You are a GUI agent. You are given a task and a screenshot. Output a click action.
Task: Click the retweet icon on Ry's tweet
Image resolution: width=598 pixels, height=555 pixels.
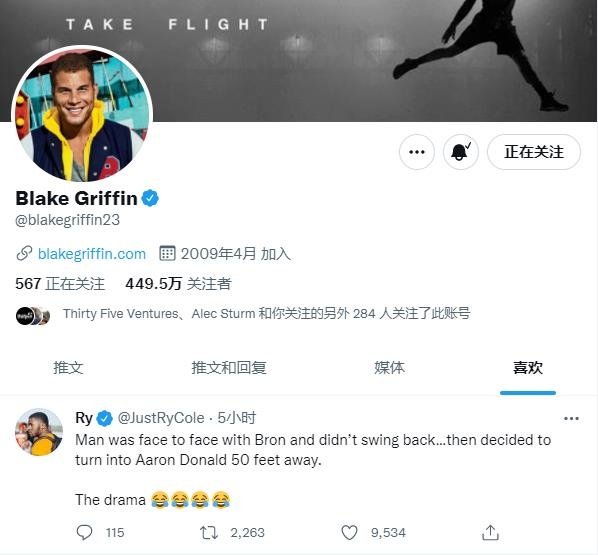coord(209,532)
